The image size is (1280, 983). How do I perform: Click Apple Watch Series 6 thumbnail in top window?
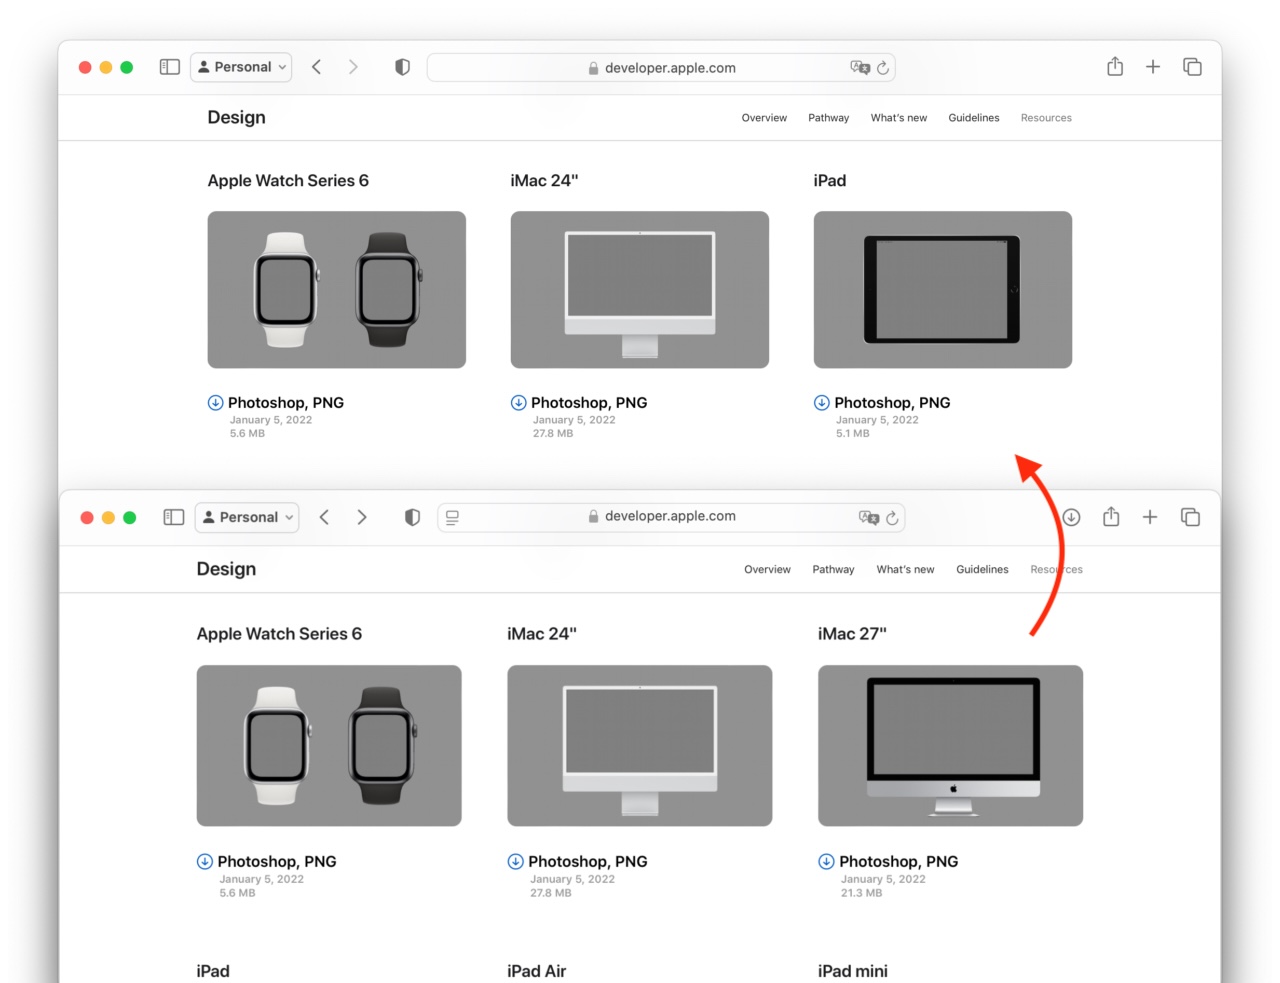tap(337, 290)
